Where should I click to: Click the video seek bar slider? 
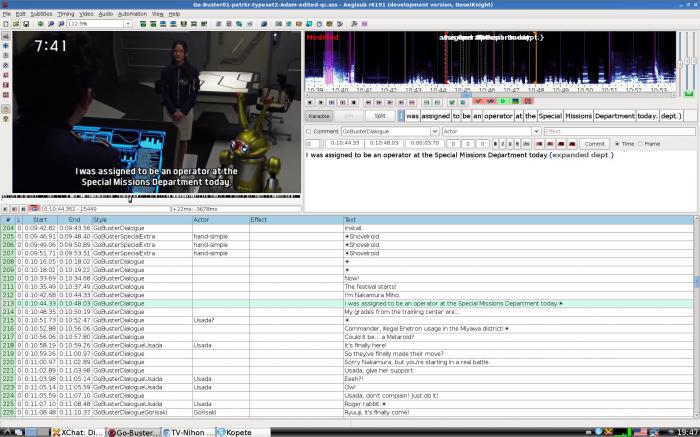(151, 197)
